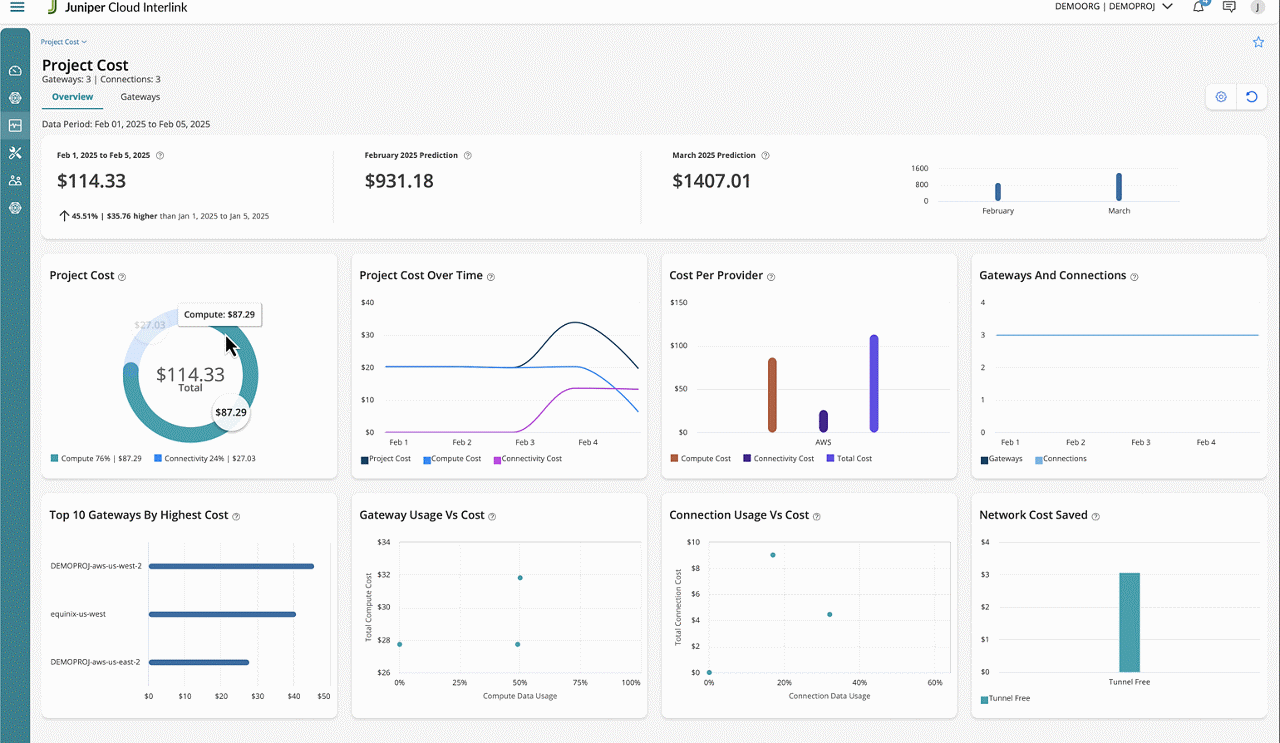The image size is (1280, 743).
Task: Collapse the sidebar using the hamburger menu
Action: [18, 8]
